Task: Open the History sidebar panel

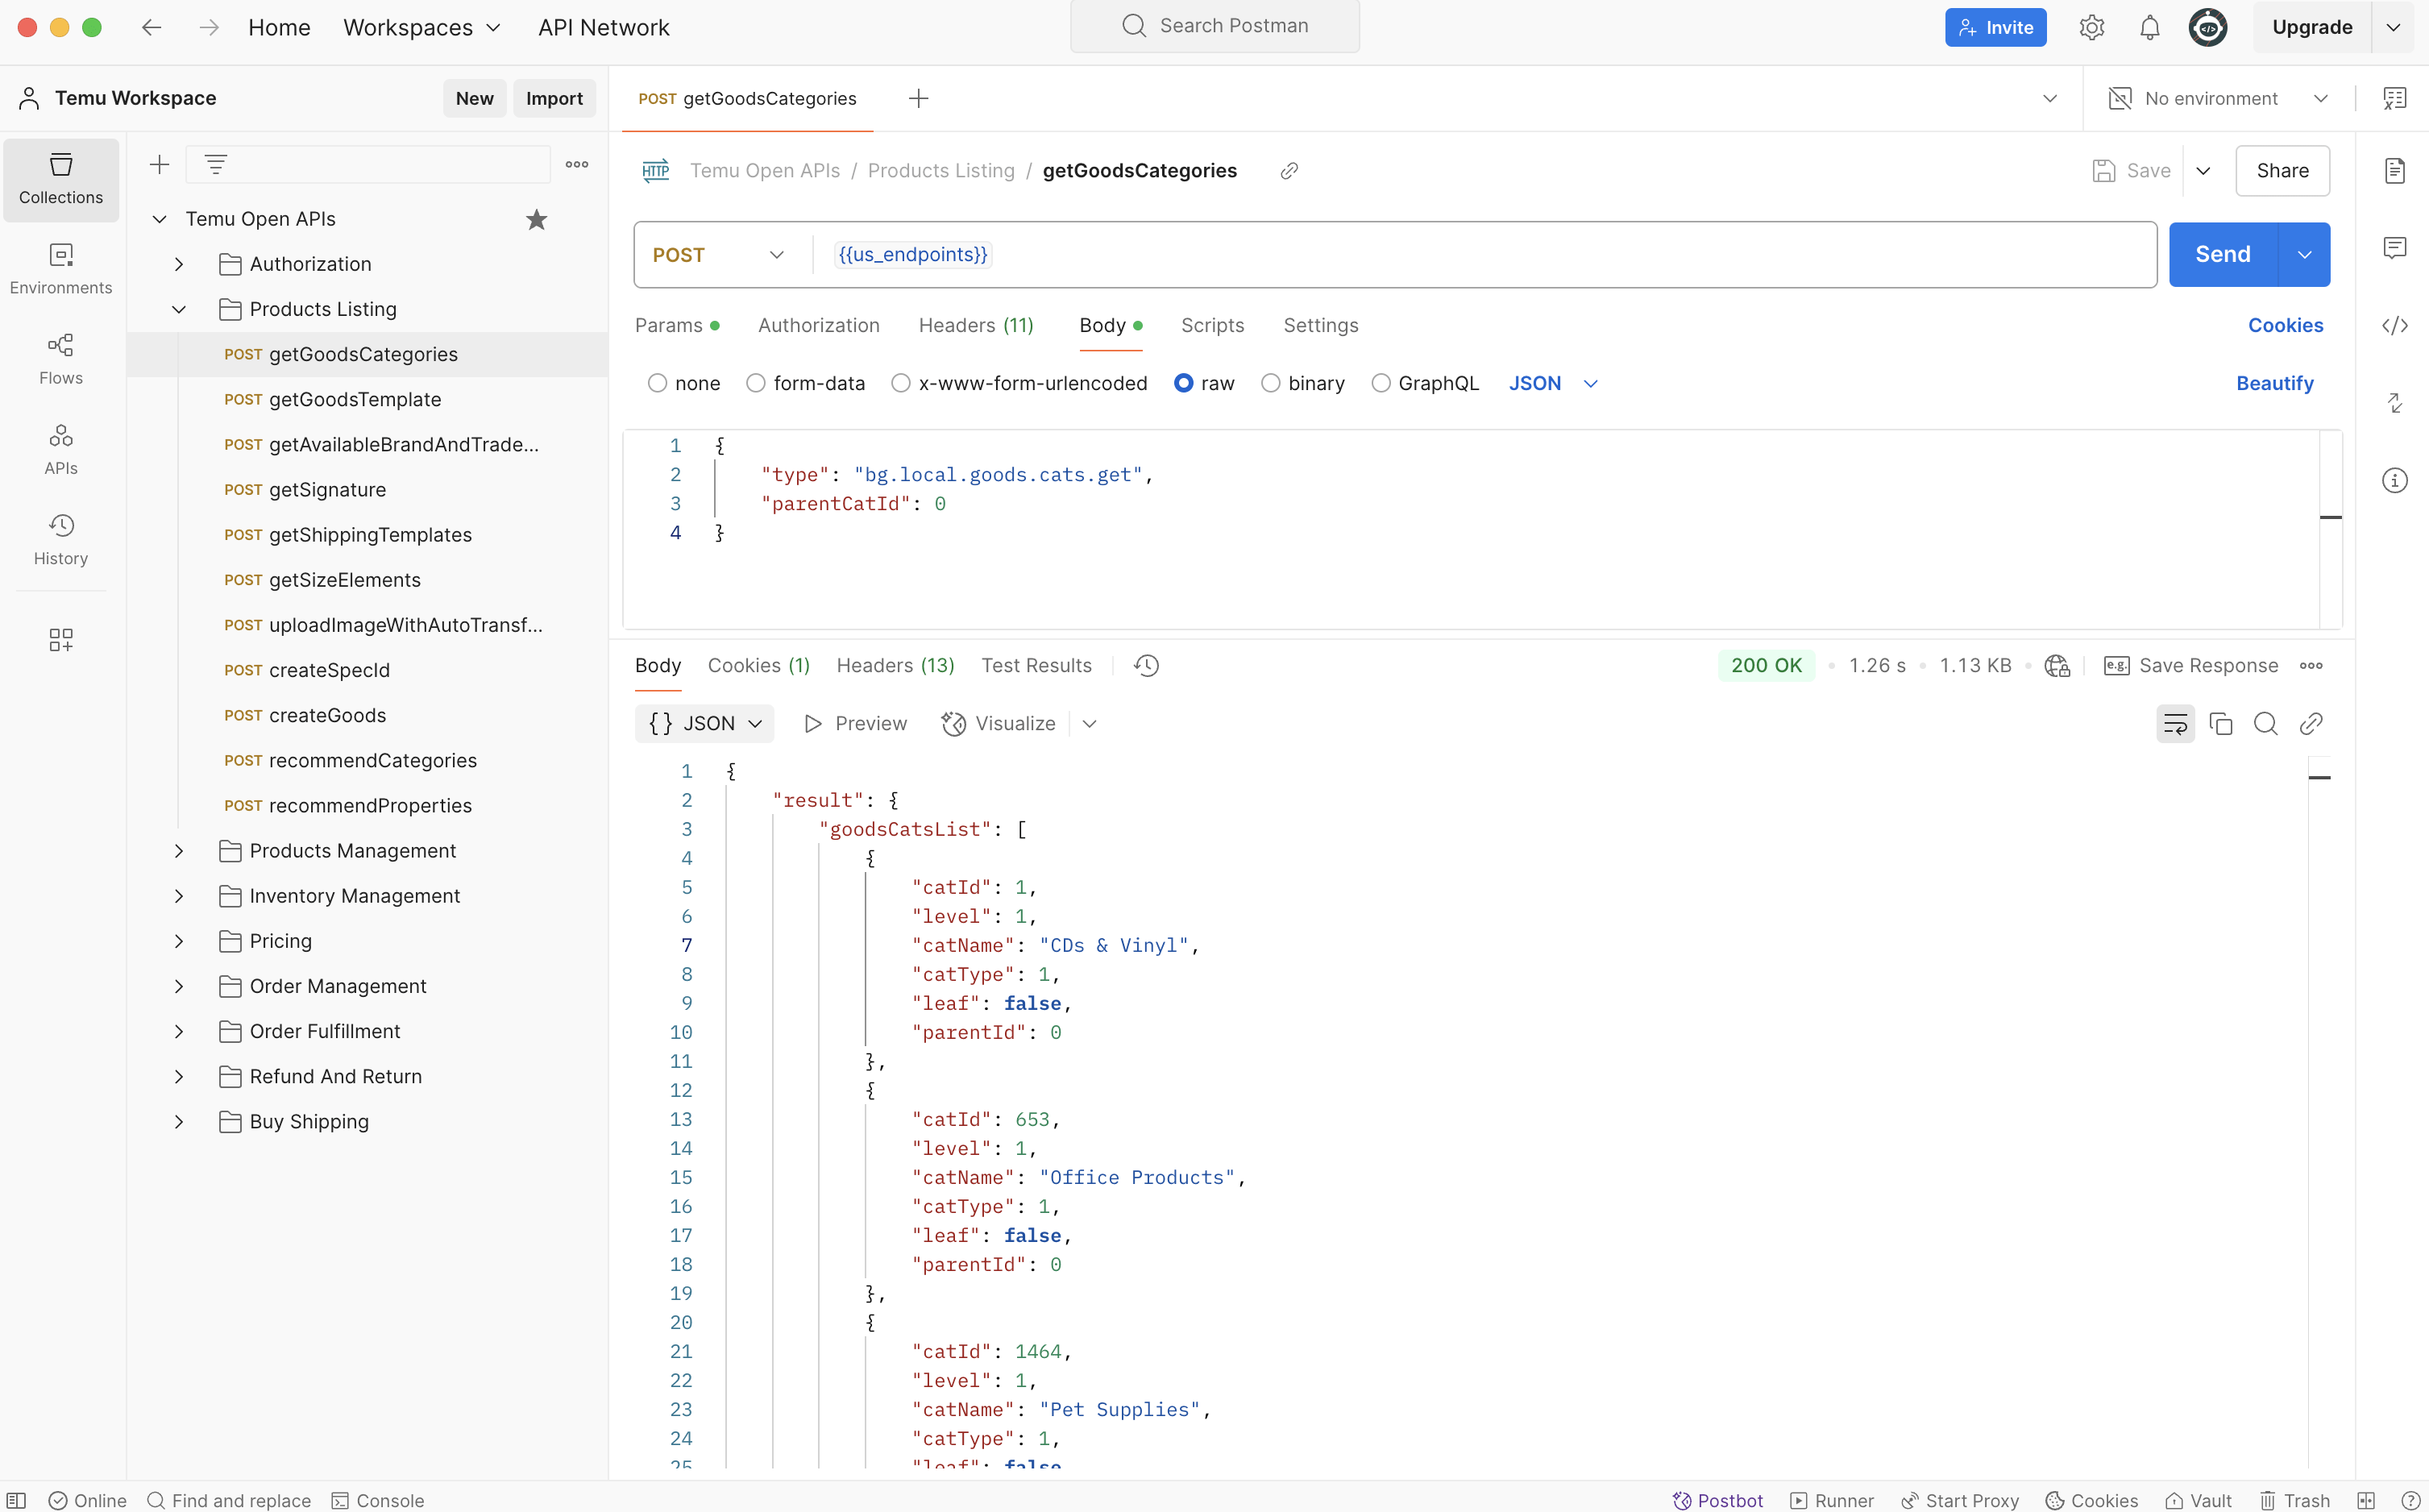Action: 61,540
